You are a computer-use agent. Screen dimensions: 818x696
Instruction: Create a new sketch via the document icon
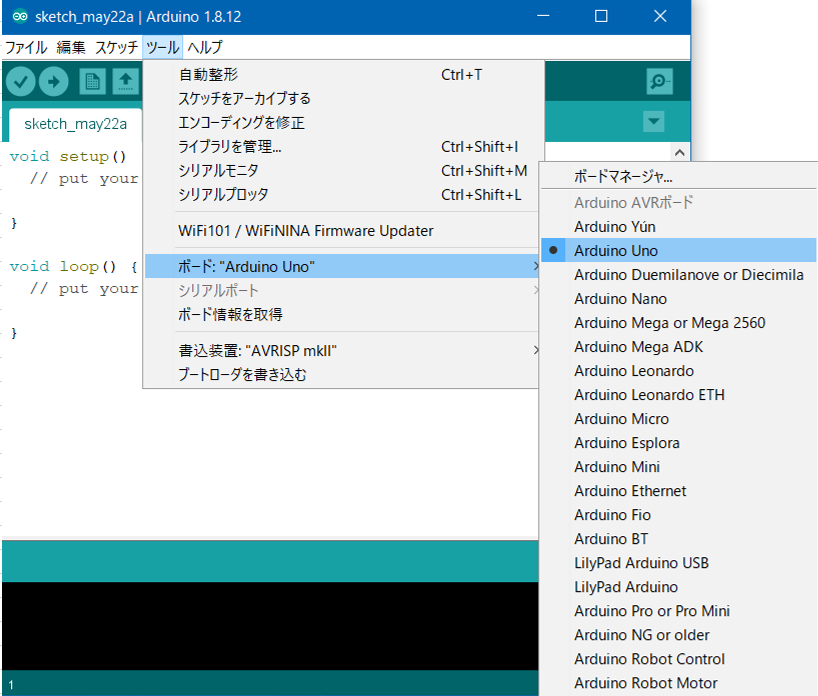coord(92,81)
